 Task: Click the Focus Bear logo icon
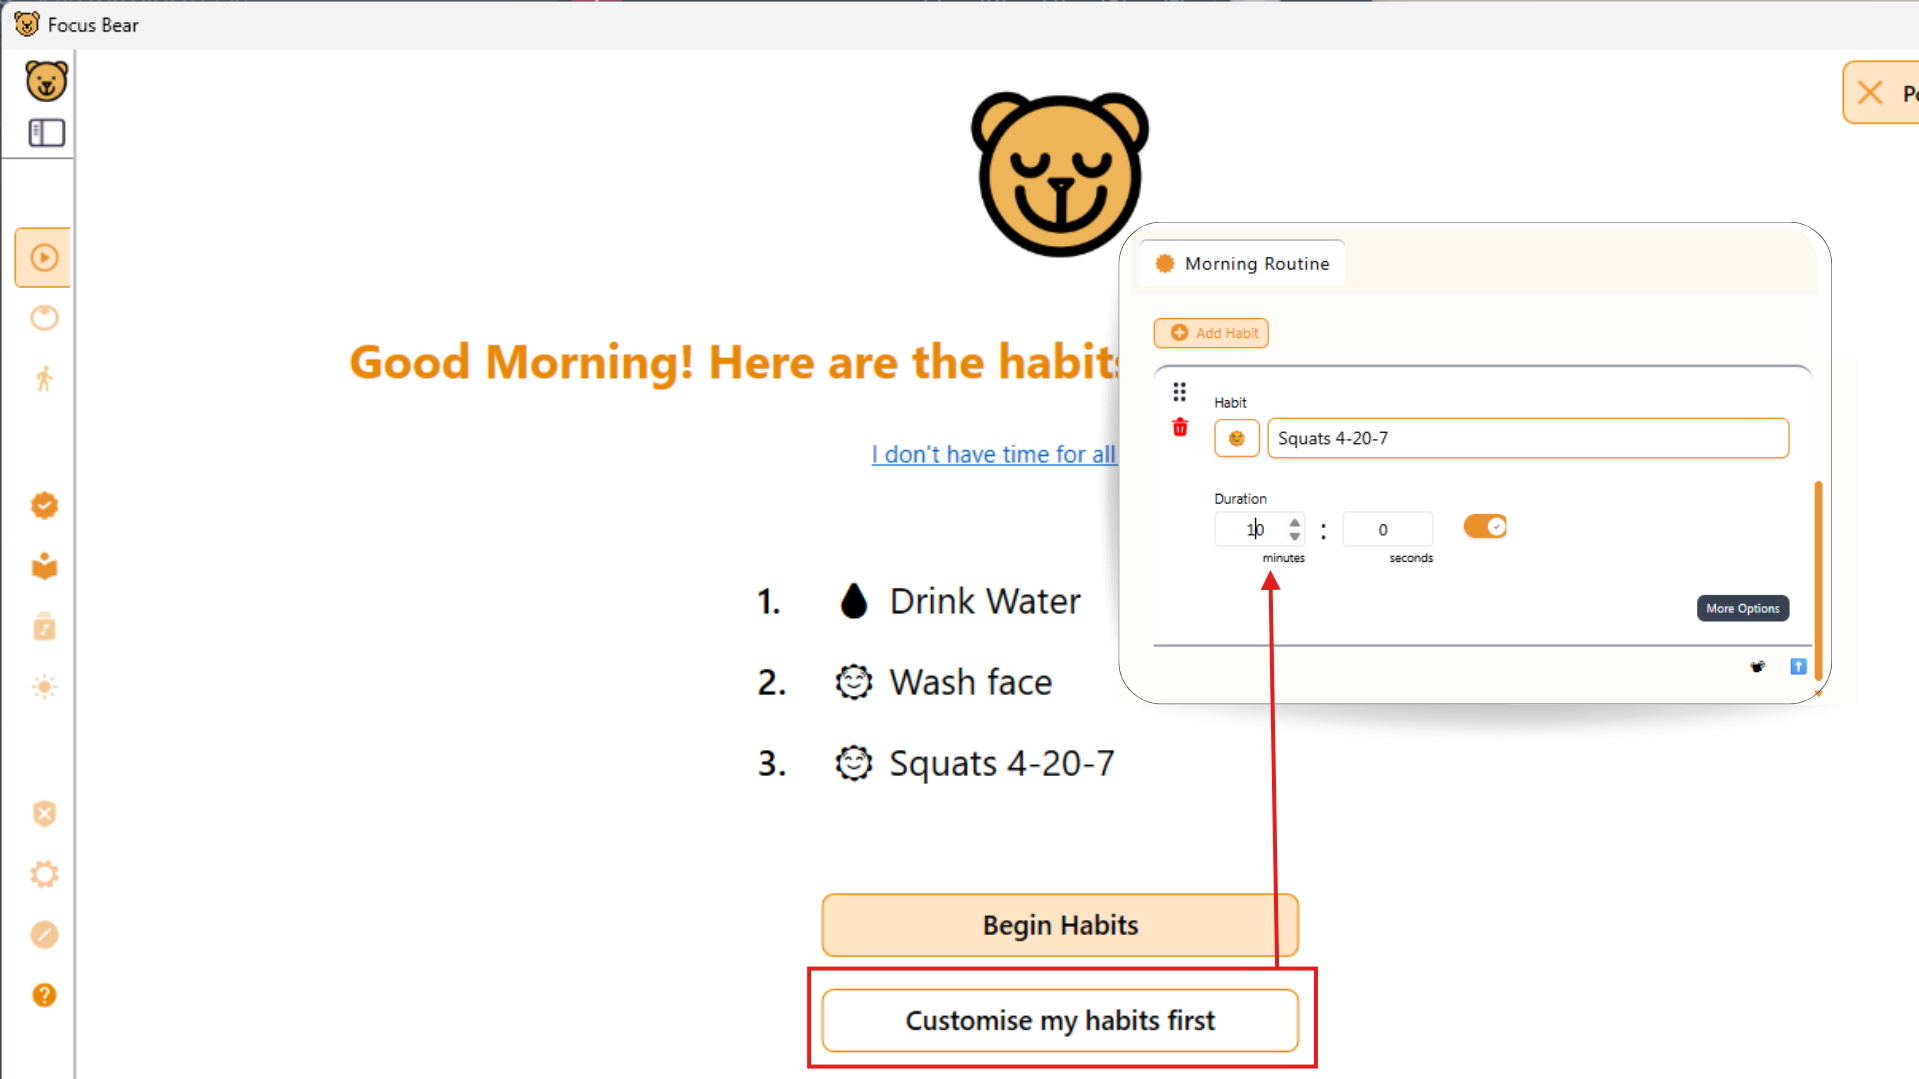point(46,81)
